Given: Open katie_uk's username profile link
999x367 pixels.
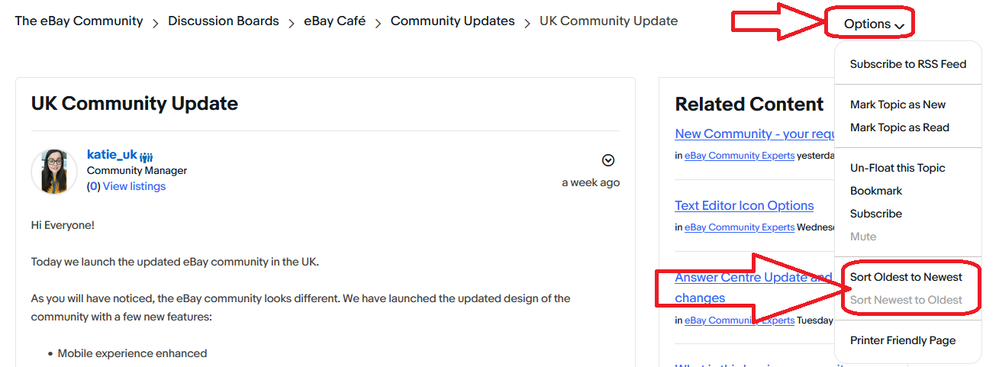Looking at the screenshot, I should coord(112,154).
